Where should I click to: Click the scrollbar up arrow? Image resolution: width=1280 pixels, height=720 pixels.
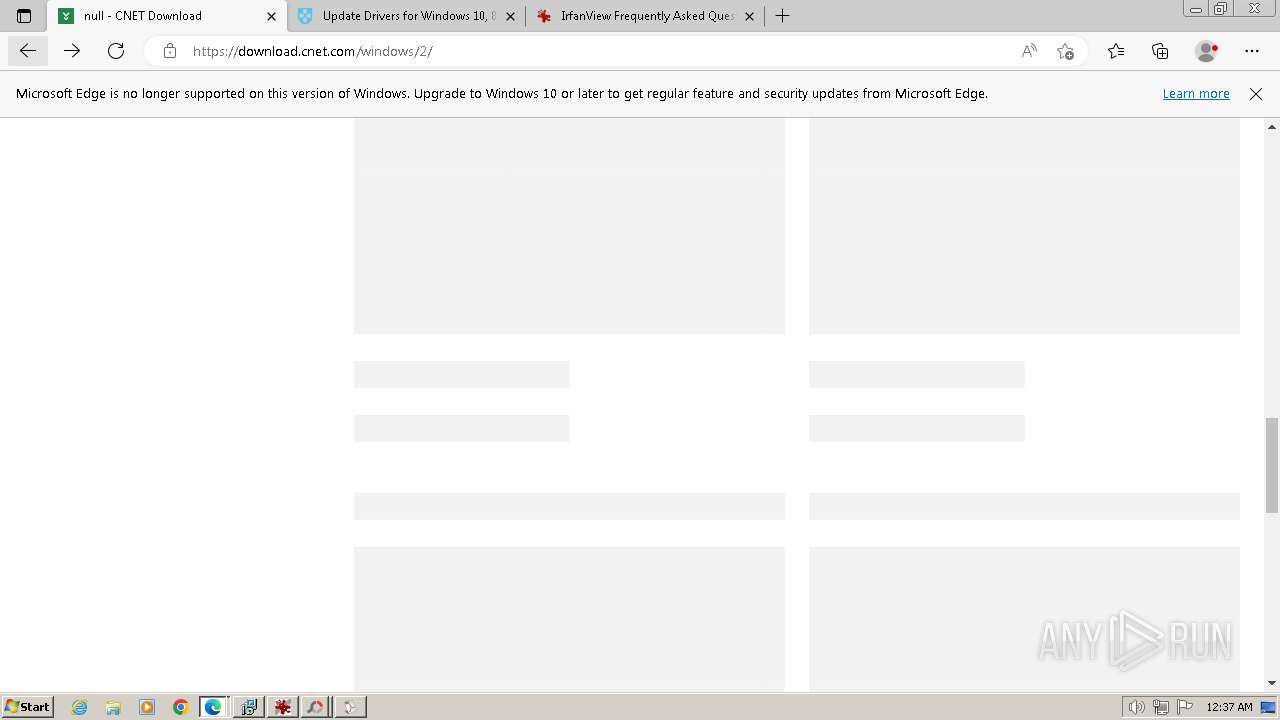click(1272, 127)
